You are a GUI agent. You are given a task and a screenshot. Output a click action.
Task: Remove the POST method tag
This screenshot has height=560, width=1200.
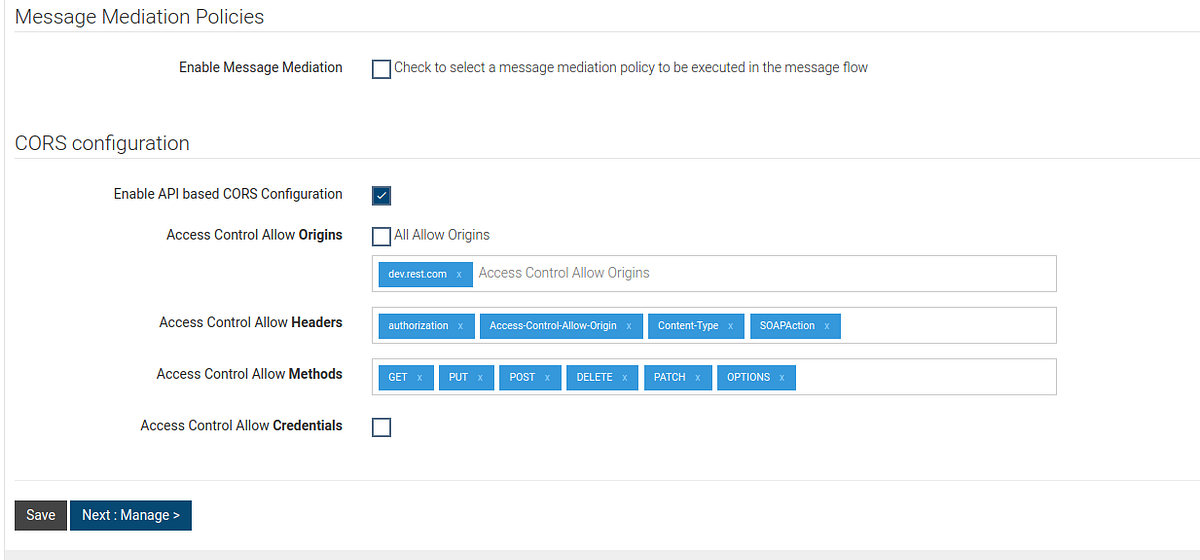(x=547, y=378)
